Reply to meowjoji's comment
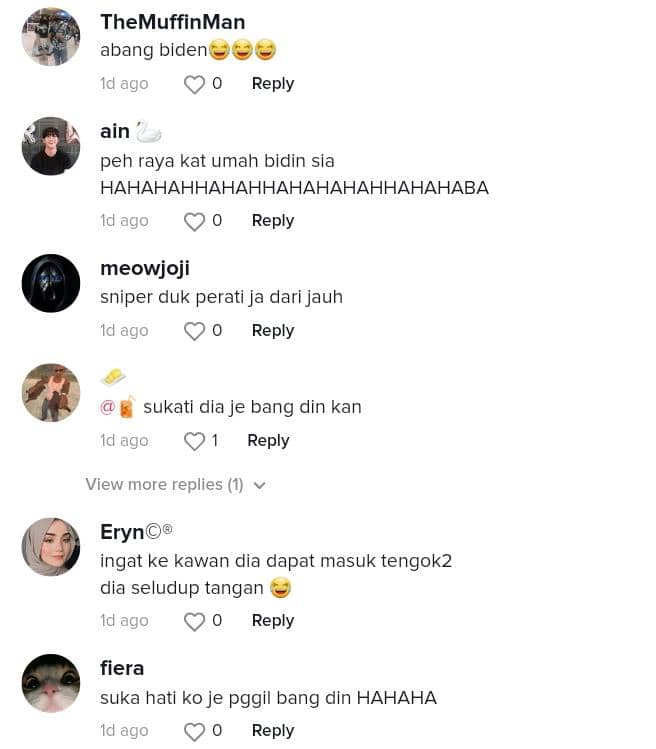 (273, 331)
